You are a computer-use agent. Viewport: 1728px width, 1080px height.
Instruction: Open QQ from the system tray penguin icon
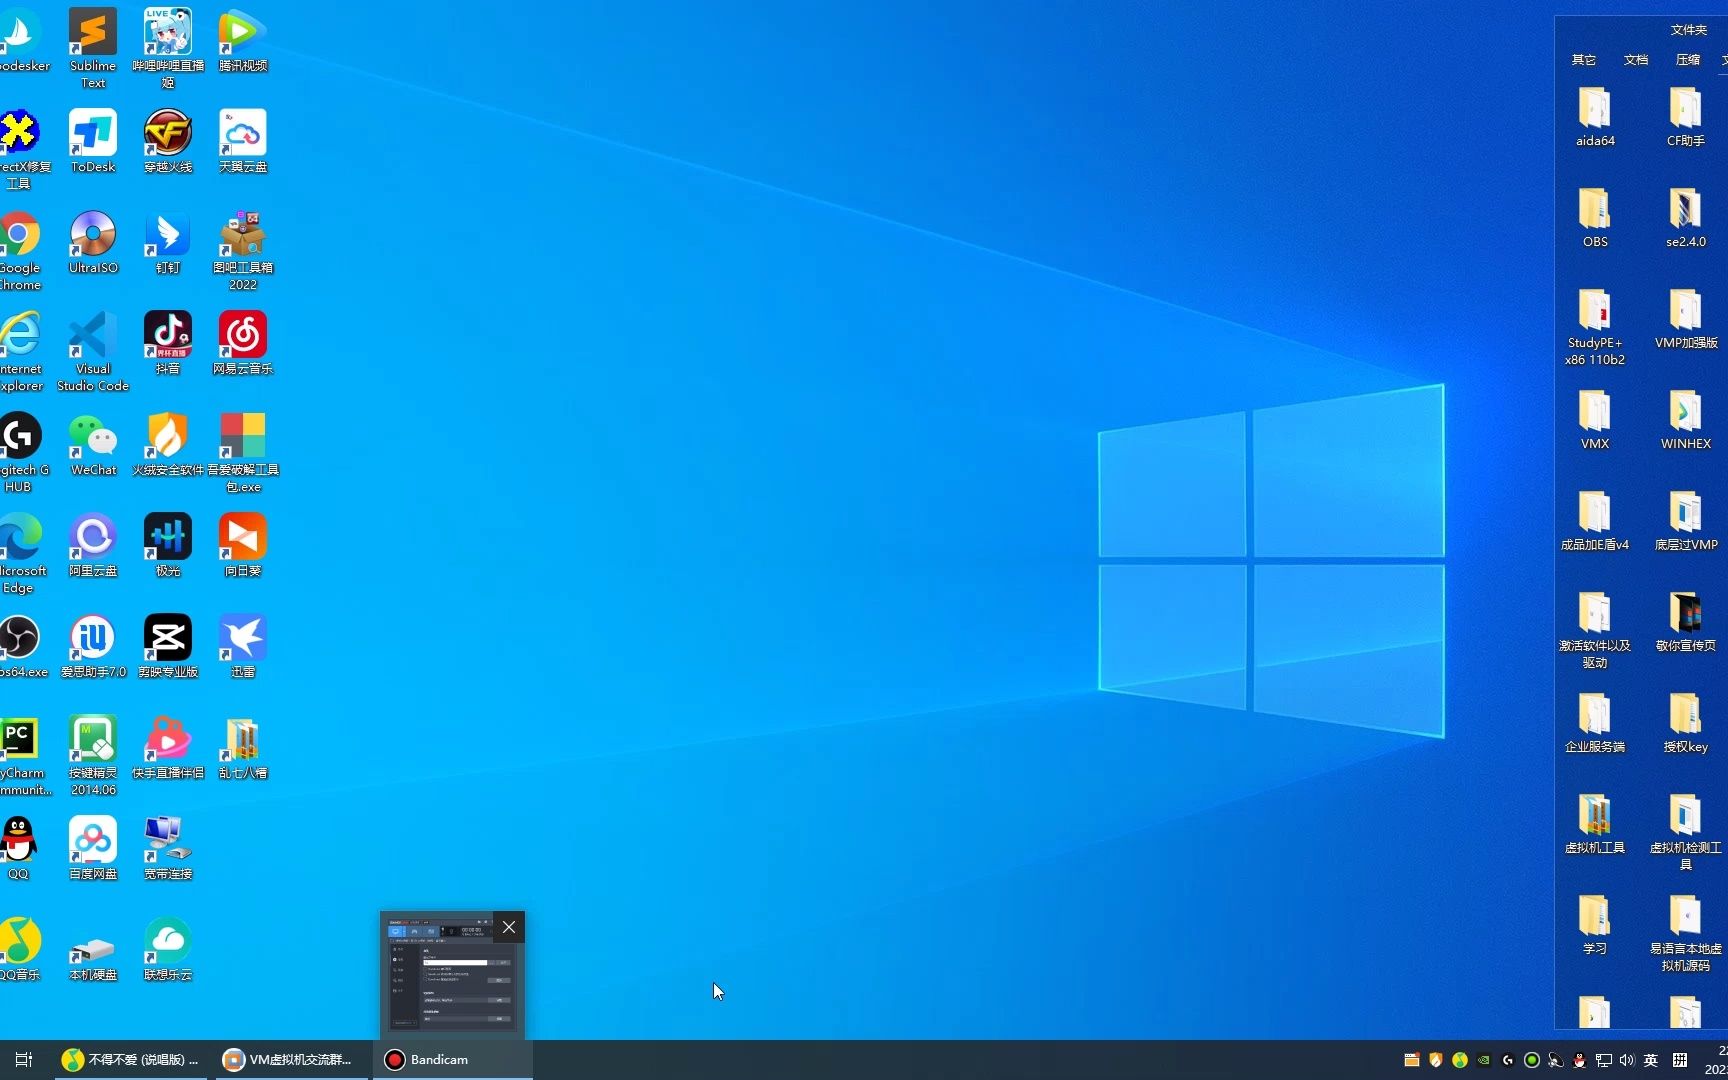click(1580, 1060)
